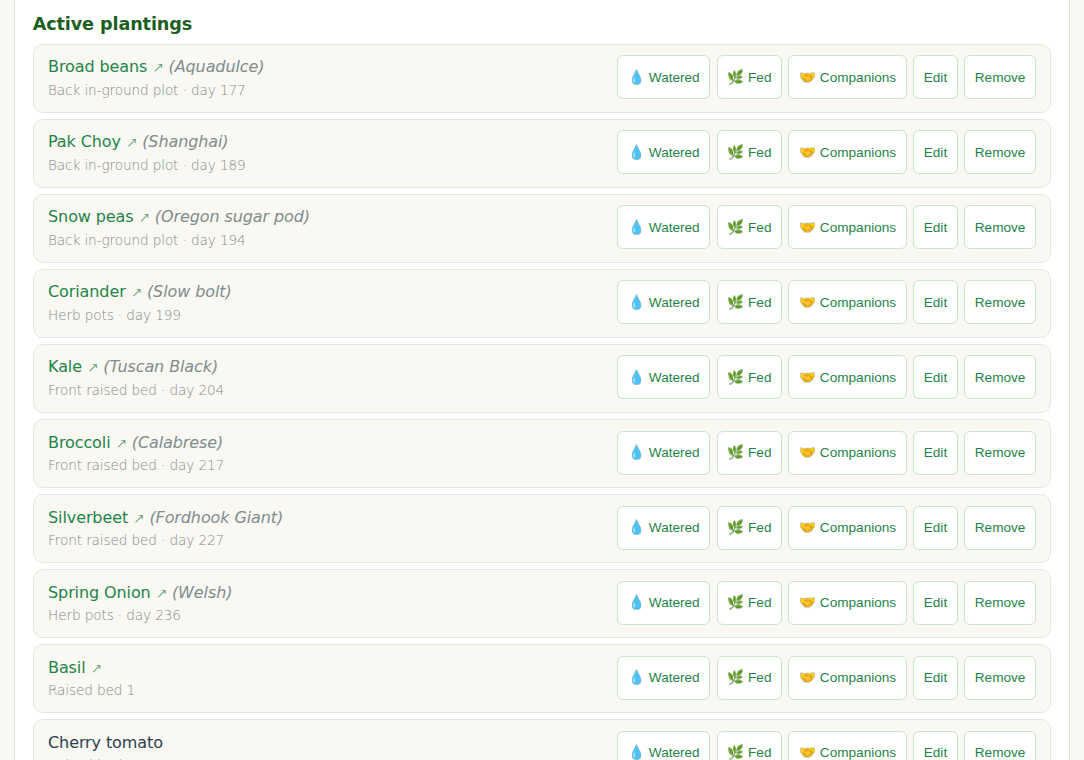
Task: Show Companions for Spring Onion
Action: (847, 603)
